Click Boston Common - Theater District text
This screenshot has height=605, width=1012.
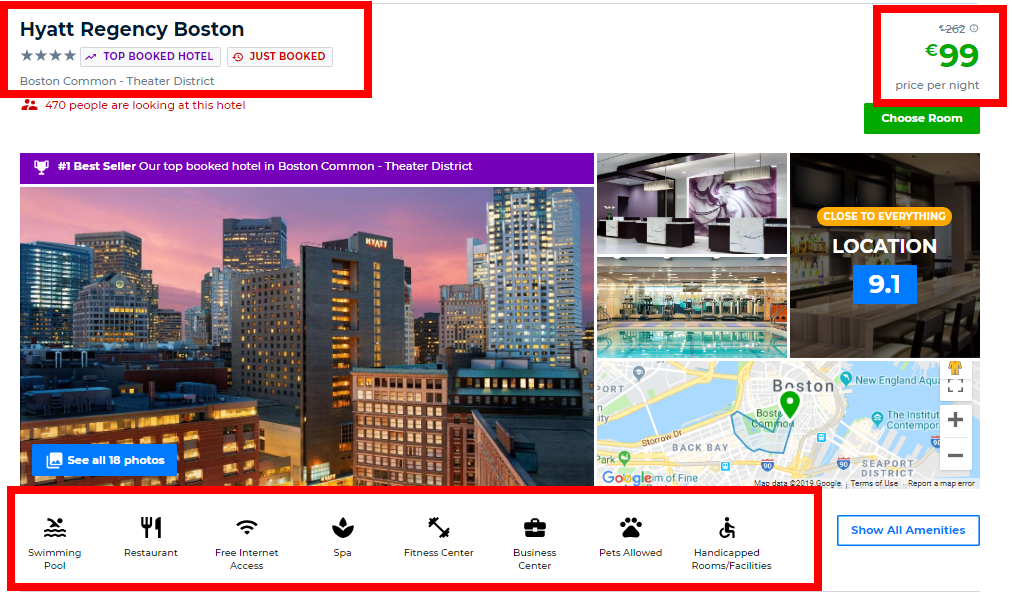pyautogui.click(x=117, y=81)
